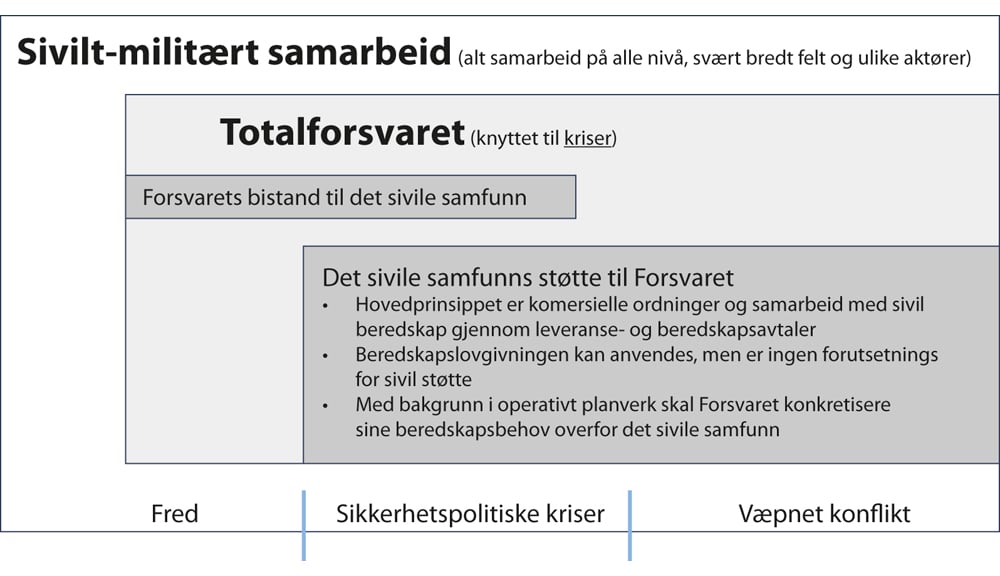
Task: Select heading "Det sivile samfunns støtte til Forsvaret"
Action: point(528,276)
